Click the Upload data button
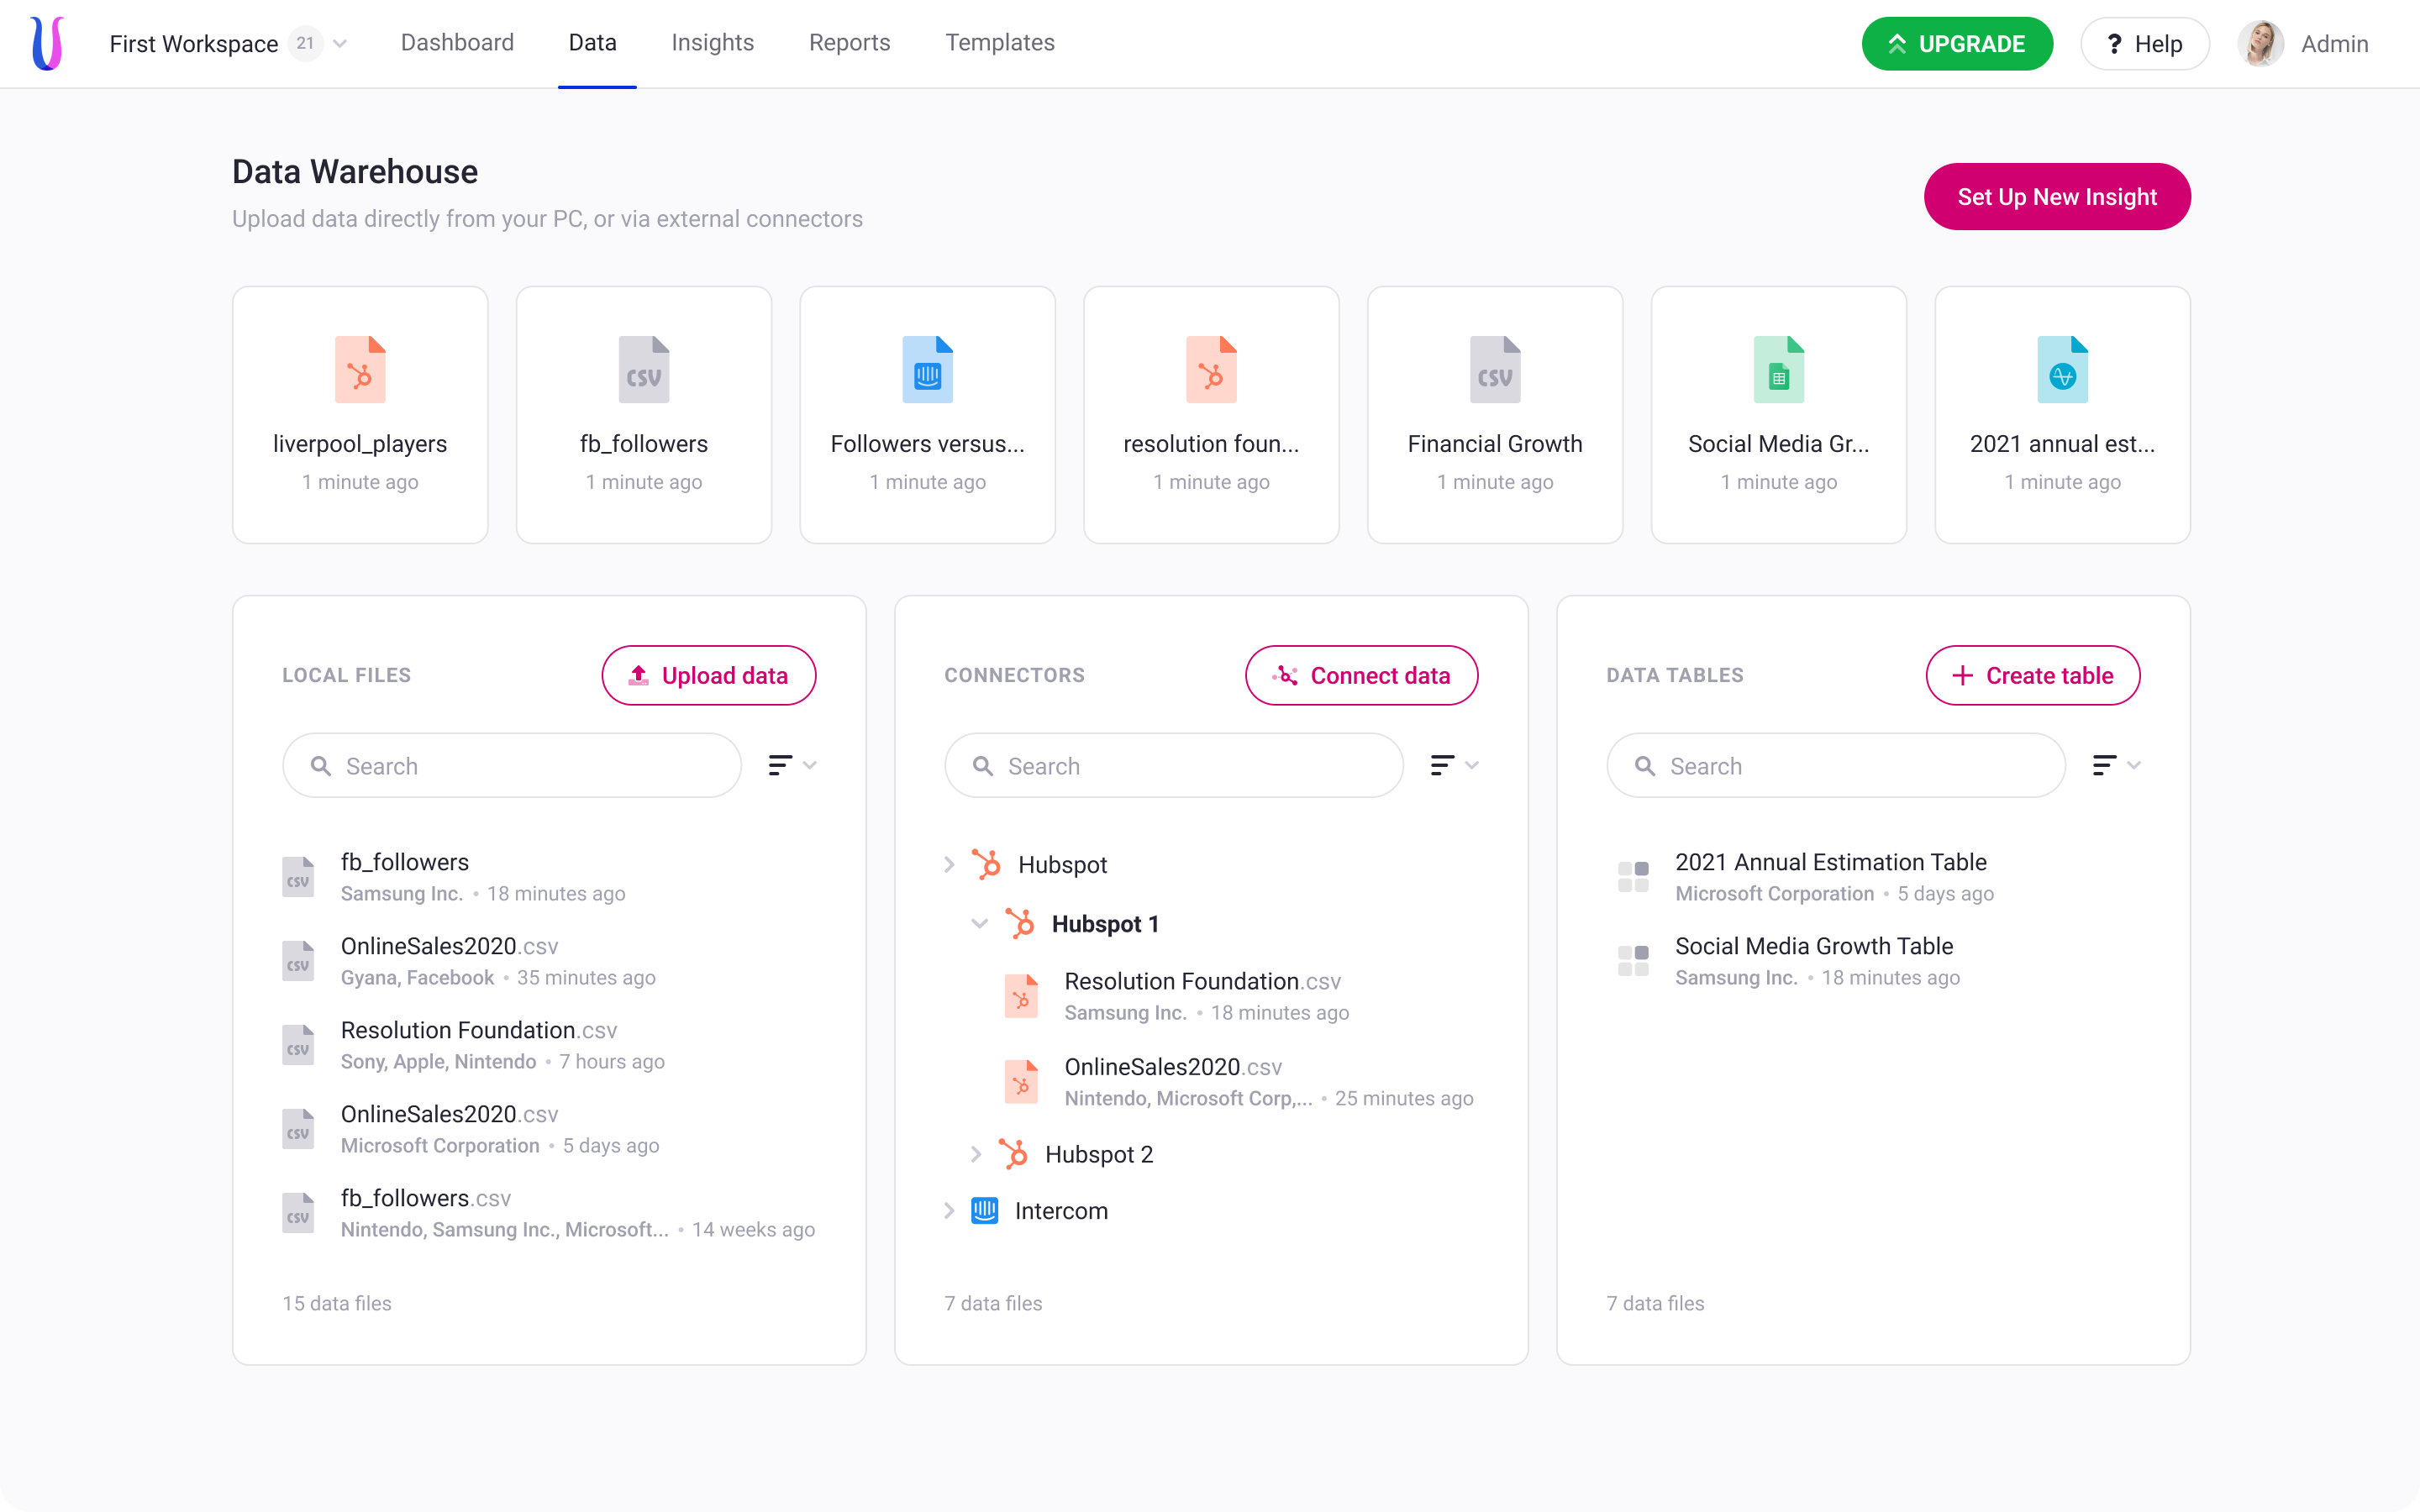The image size is (2420, 1512). click(x=708, y=675)
